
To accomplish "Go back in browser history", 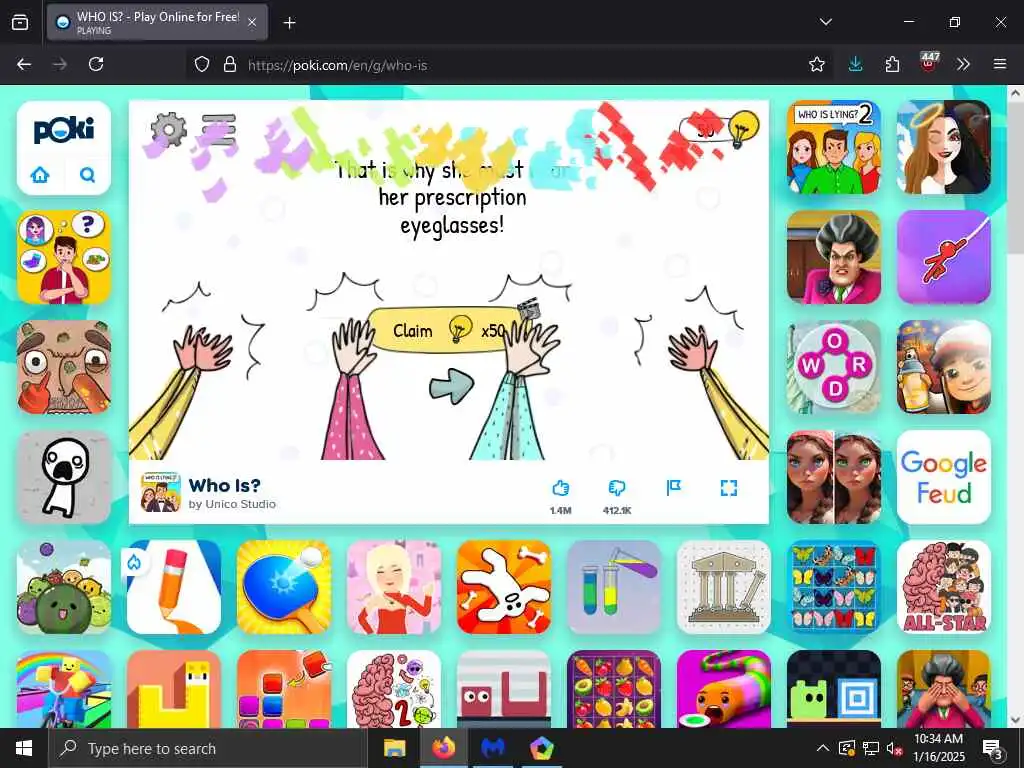I will coord(24,64).
